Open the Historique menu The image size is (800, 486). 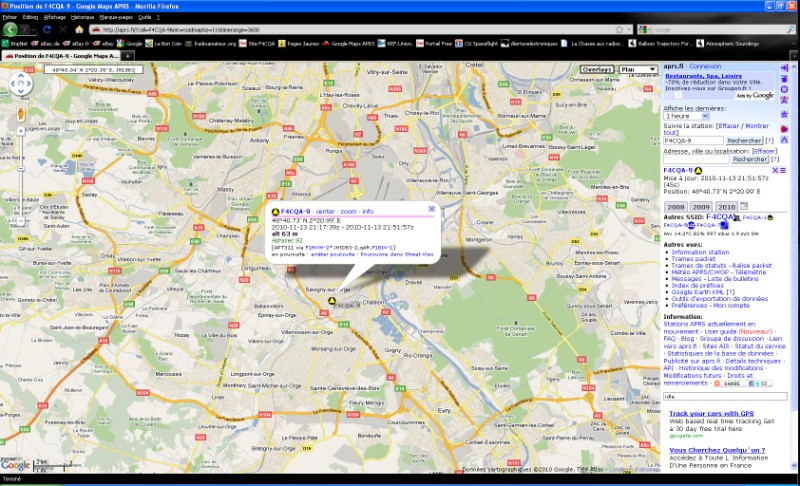(x=83, y=17)
